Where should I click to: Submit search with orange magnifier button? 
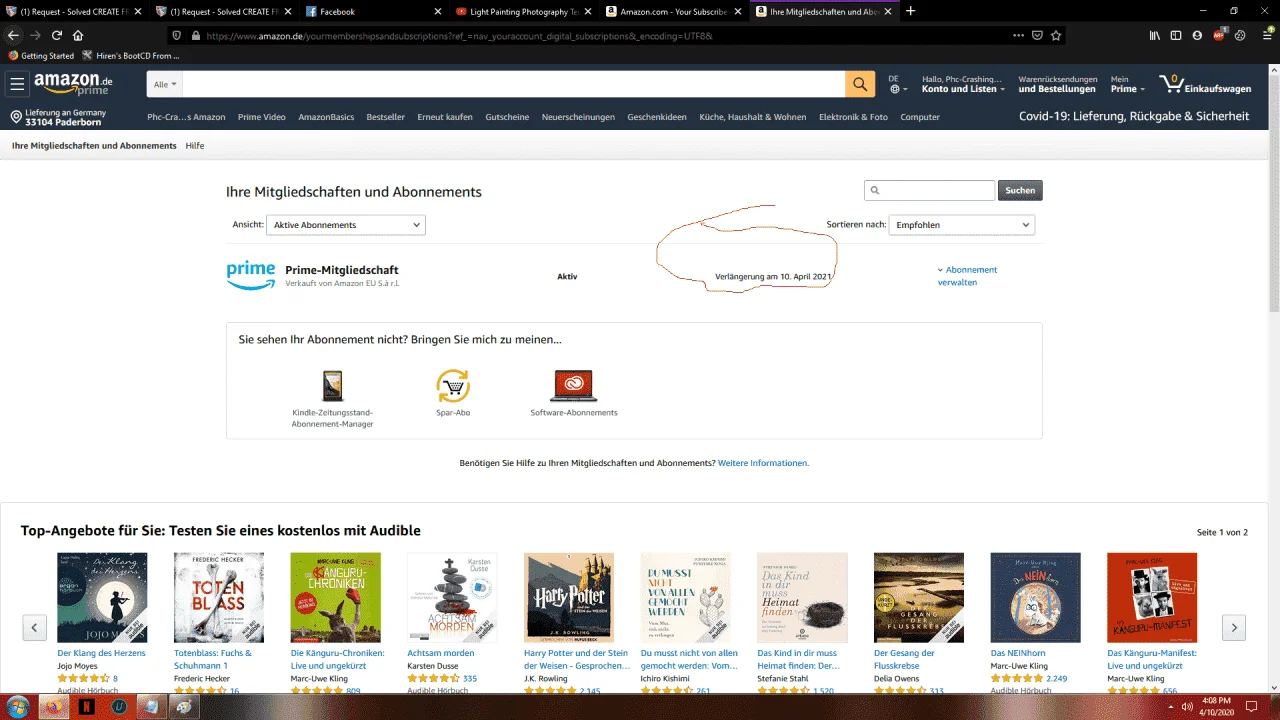860,84
